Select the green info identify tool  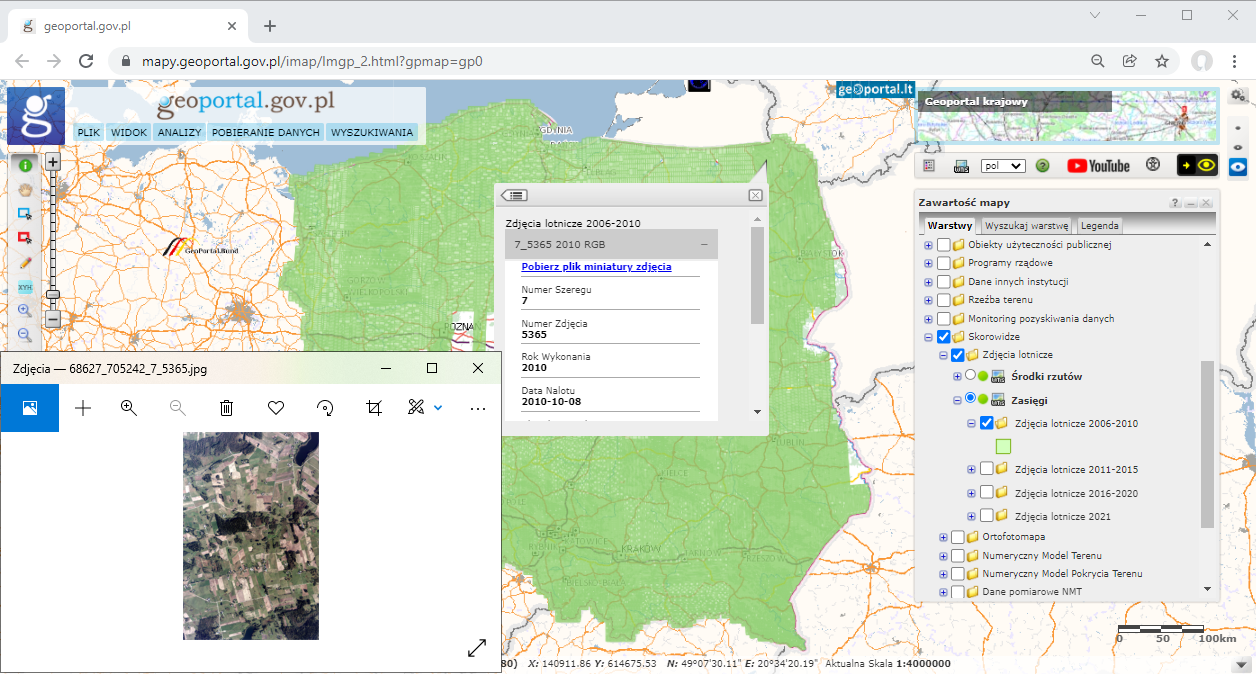(25, 165)
